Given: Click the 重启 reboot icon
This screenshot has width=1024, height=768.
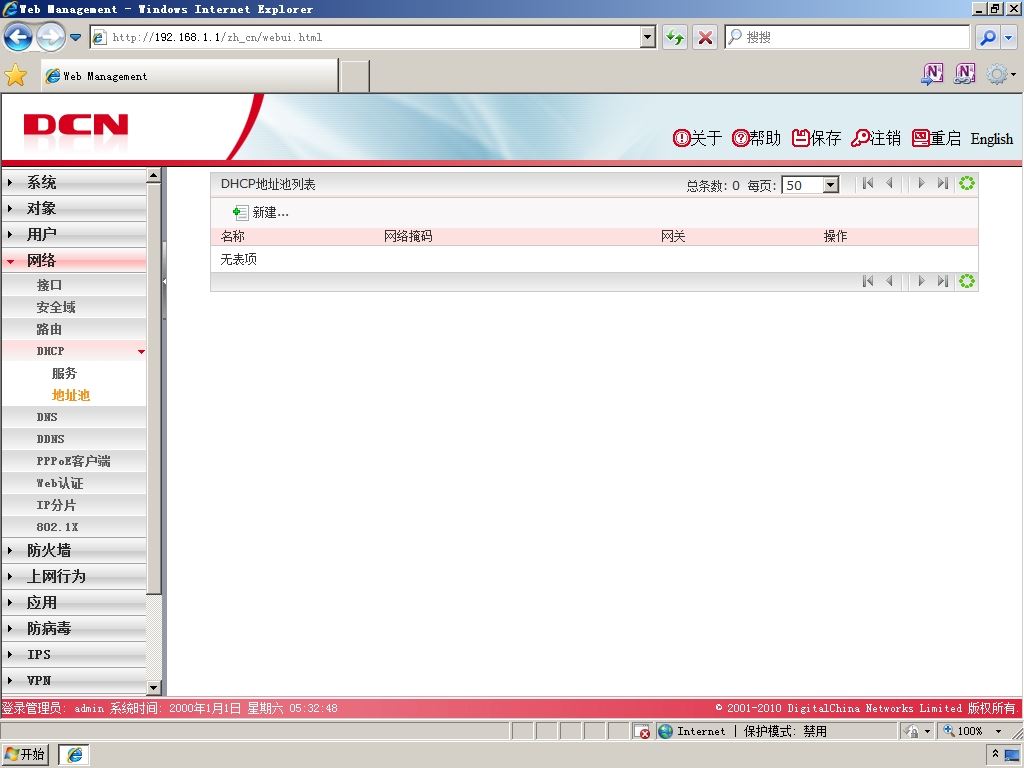Looking at the screenshot, I should [x=920, y=138].
